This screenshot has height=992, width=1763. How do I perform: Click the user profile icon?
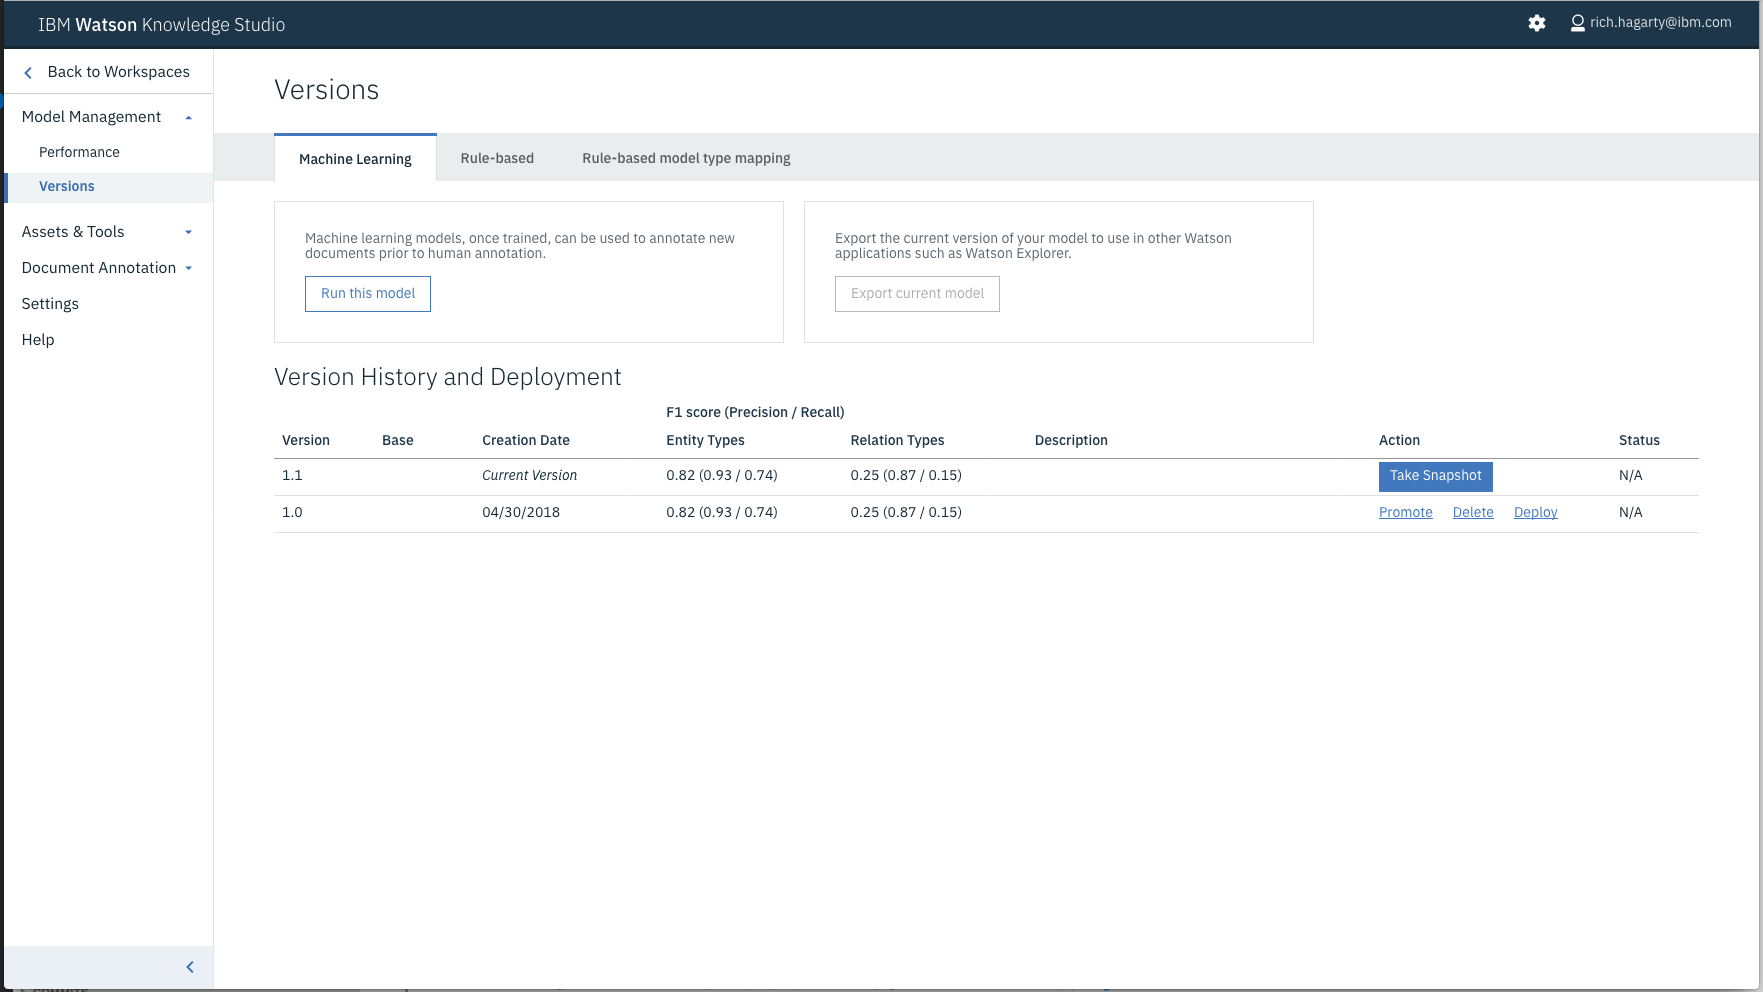tap(1578, 23)
